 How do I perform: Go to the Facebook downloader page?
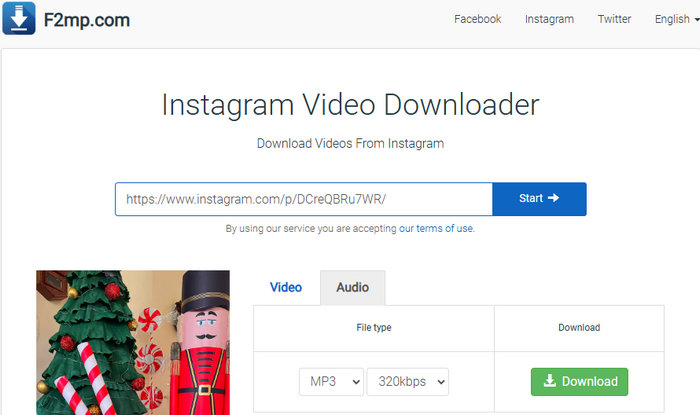pyautogui.click(x=477, y=19)
